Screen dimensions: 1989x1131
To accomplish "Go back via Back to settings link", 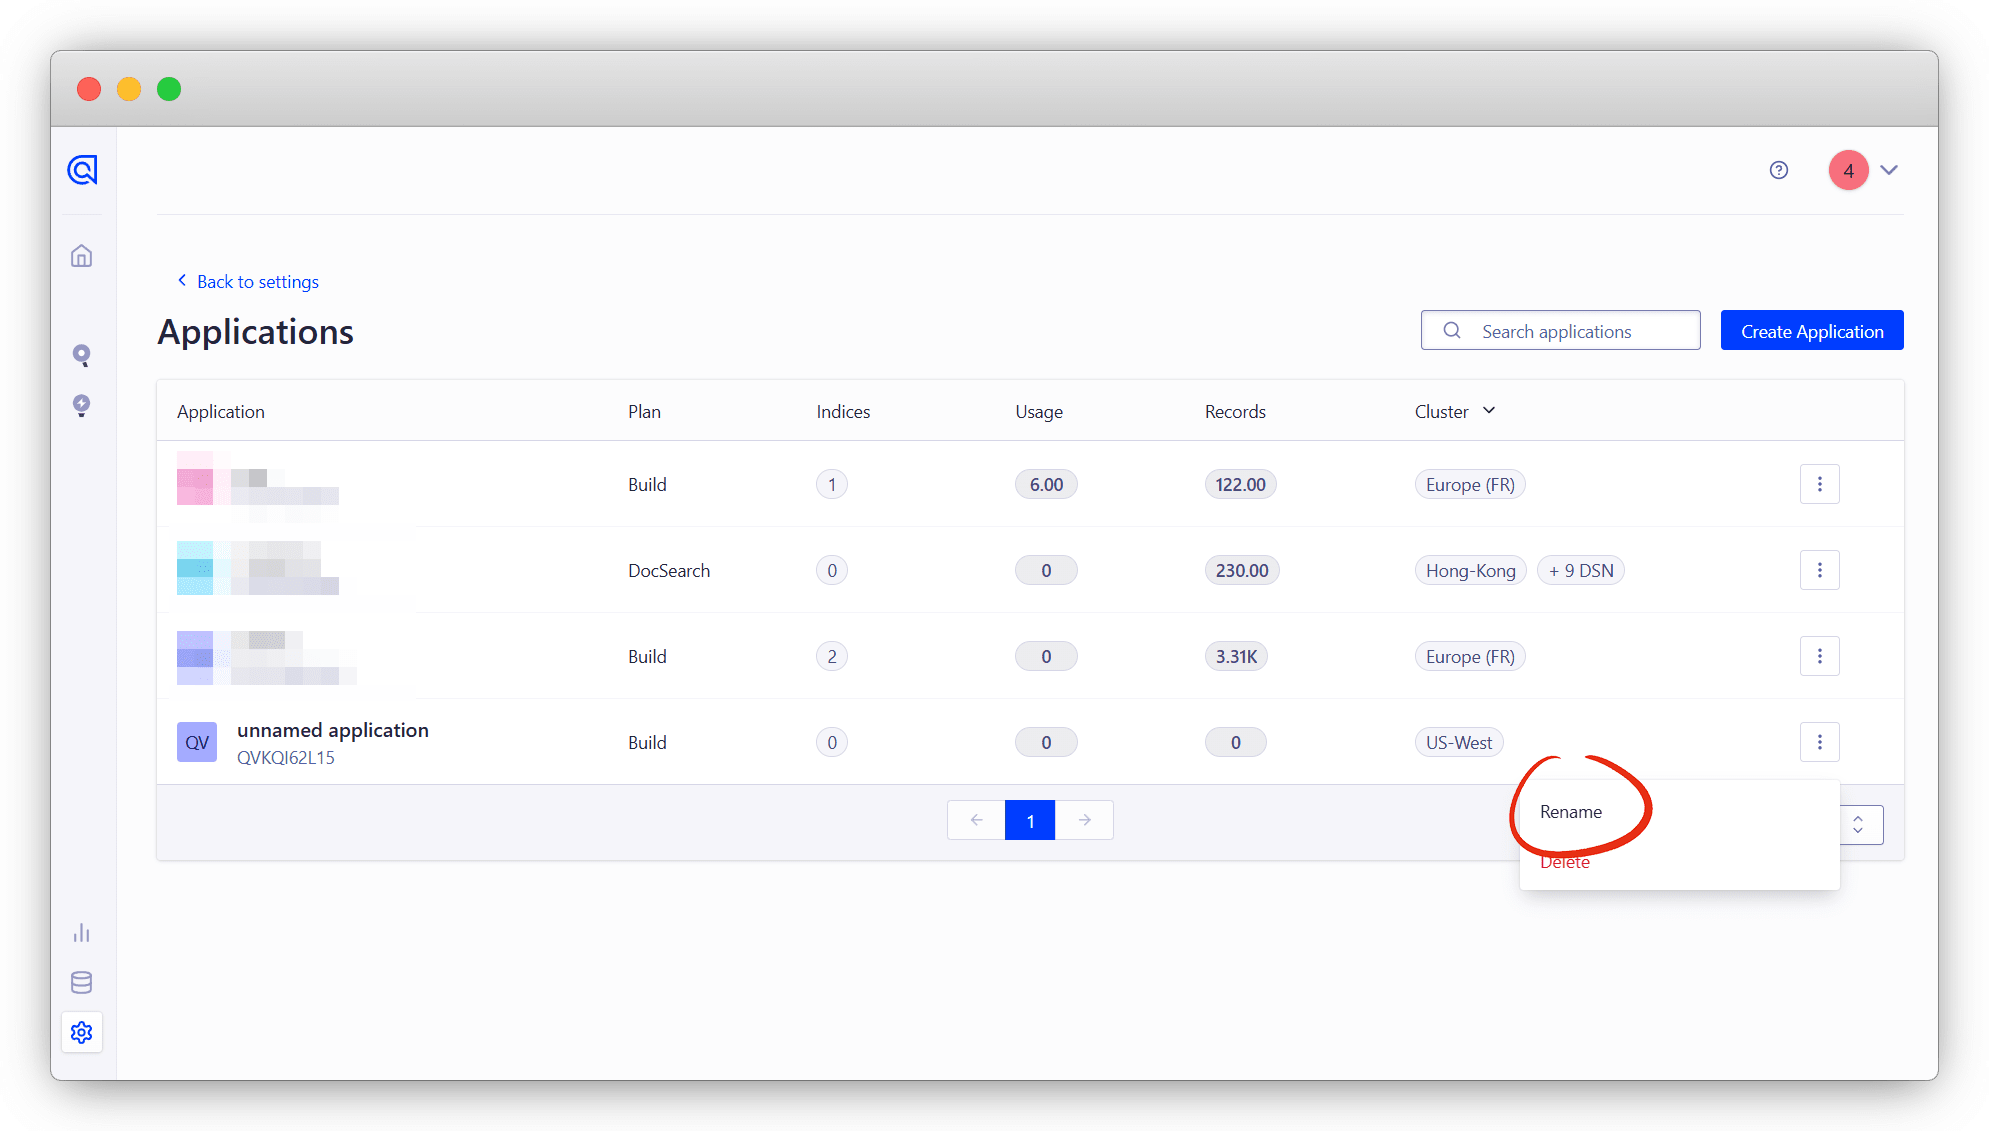I will pos(257,282).
